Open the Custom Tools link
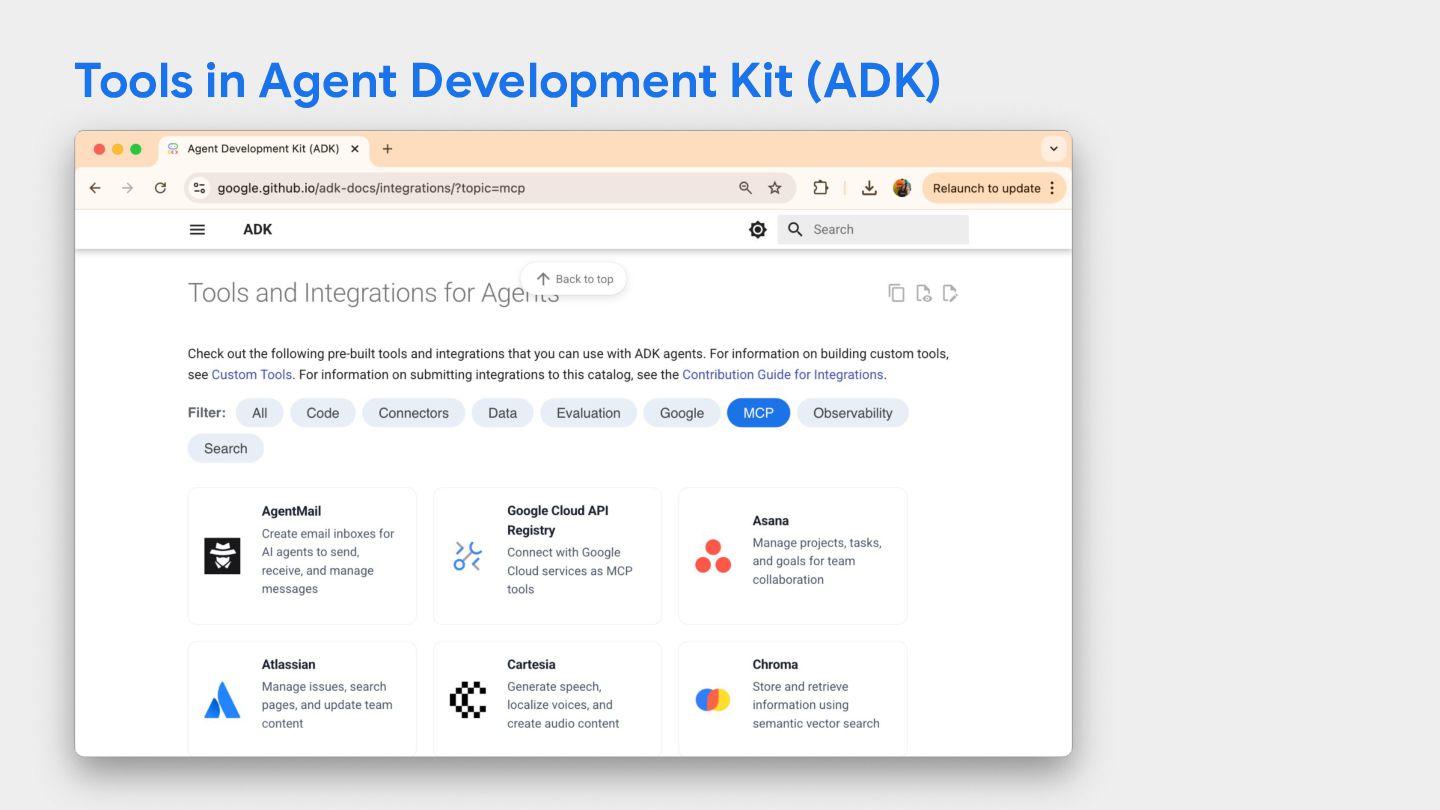Image resolution: width=1440 pixels, height=810 pixels. 252,375
